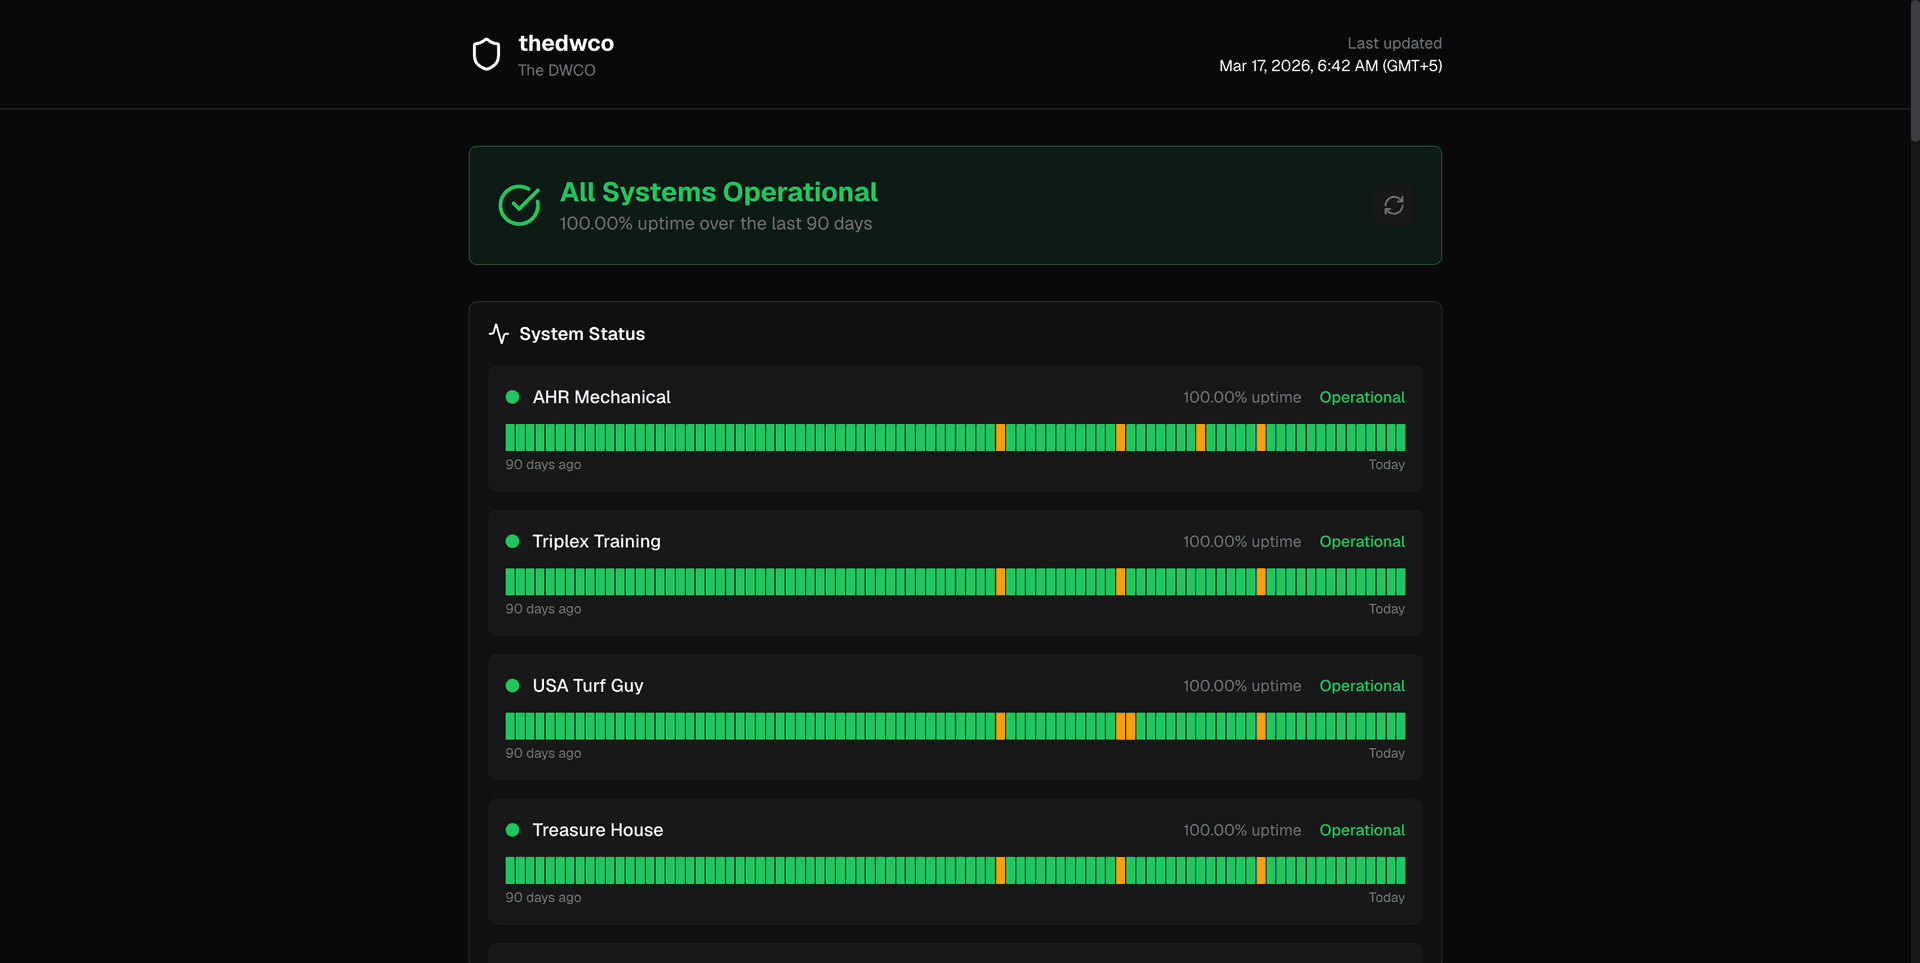Click the shield logo icon in header
This screenshot has width=1920, height=963.
click(486, 55)
